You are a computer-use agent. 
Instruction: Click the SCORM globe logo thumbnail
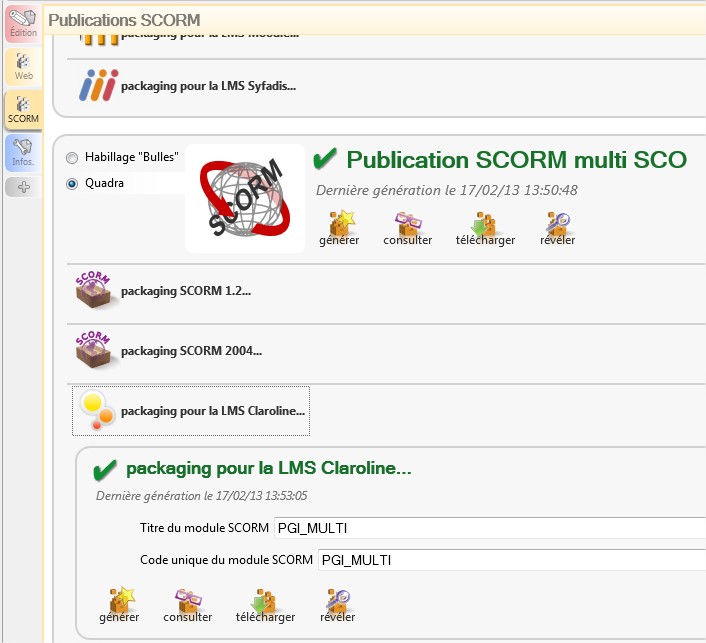click(245, 198)
